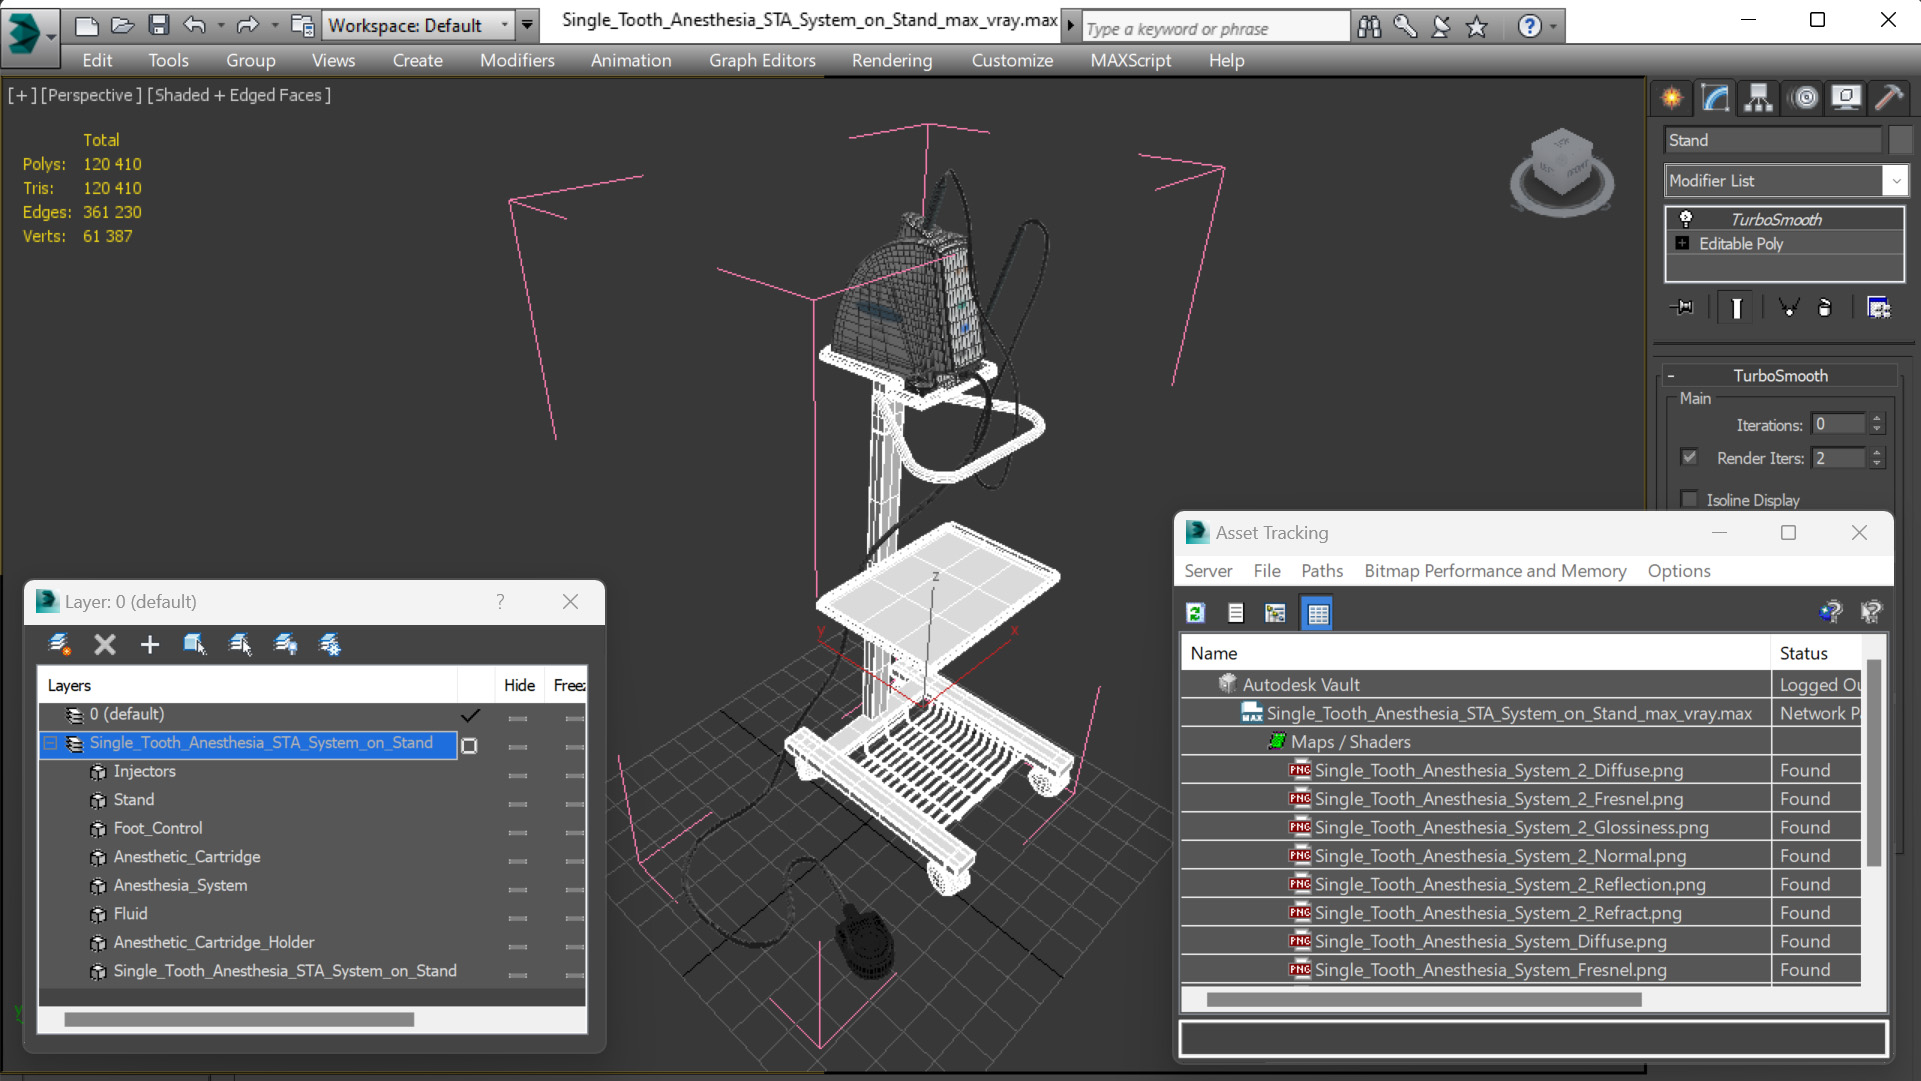The image size is (1921, 1081).
Task: Click Refresh icon in Asset Tracking
Action: click(1195, 613)
